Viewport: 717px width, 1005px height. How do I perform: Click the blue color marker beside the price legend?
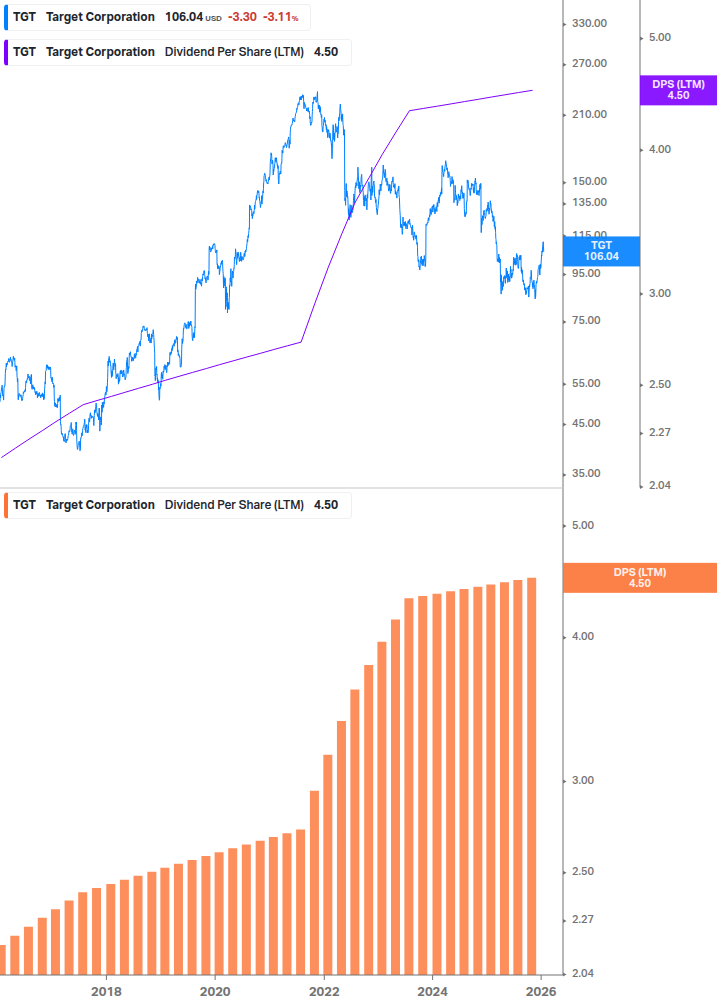click(4, 17)
